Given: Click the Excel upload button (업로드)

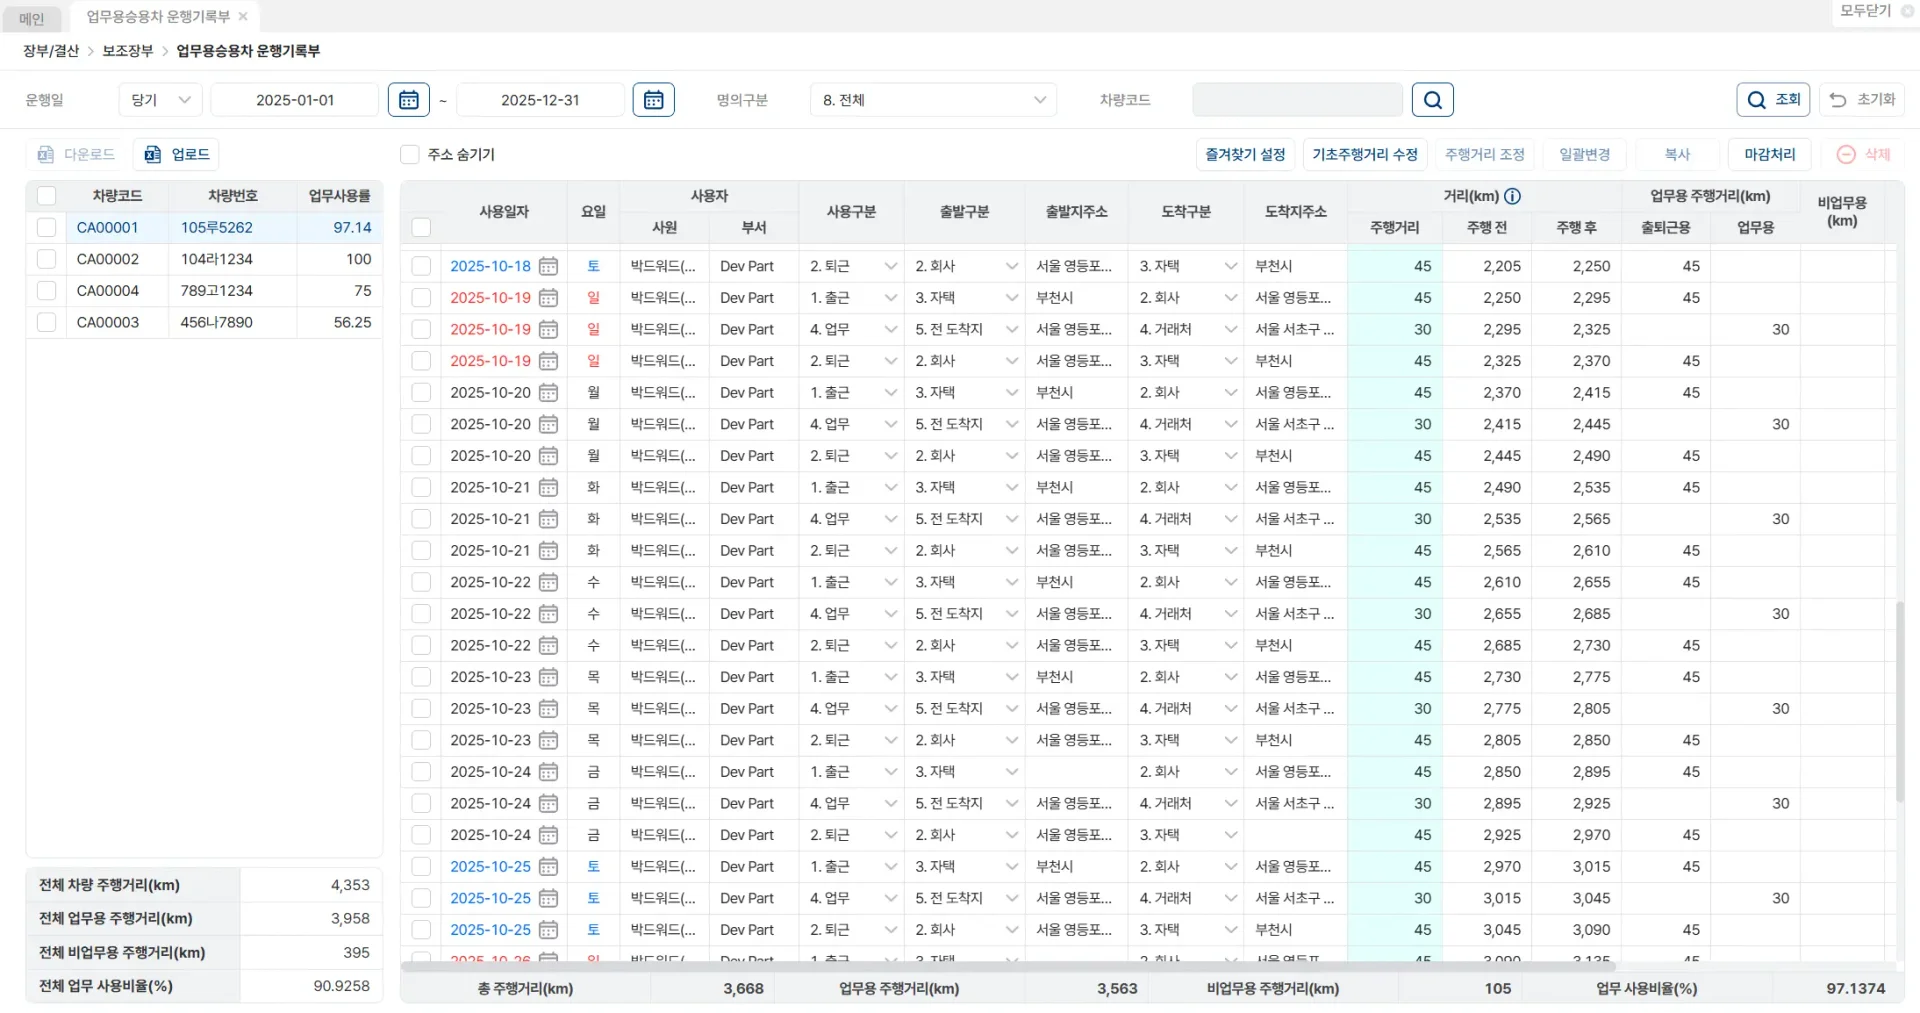Looking at the screenshot, I should pos(177,154).
